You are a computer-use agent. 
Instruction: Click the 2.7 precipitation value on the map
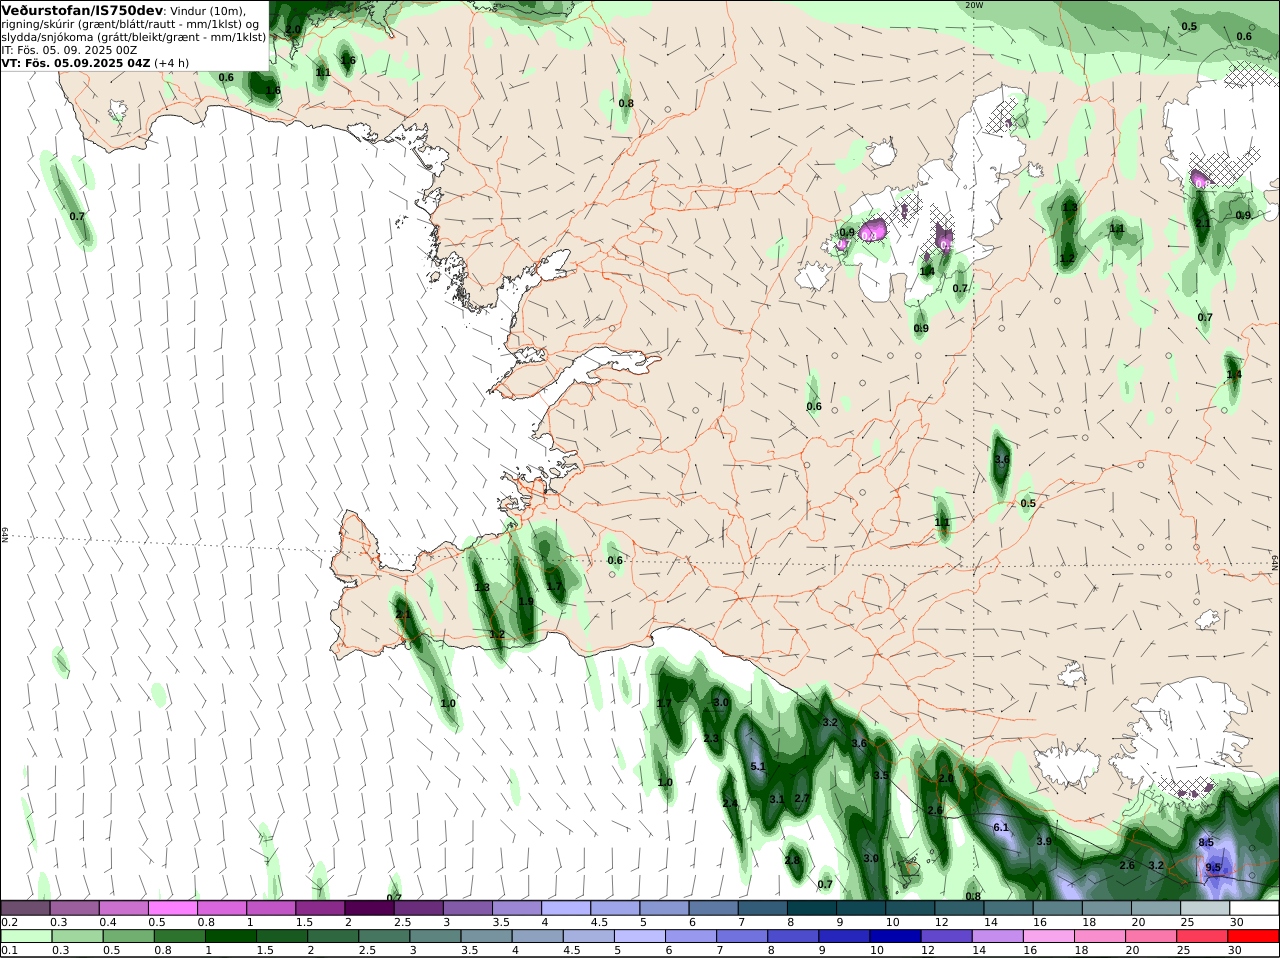pos(802,799)
